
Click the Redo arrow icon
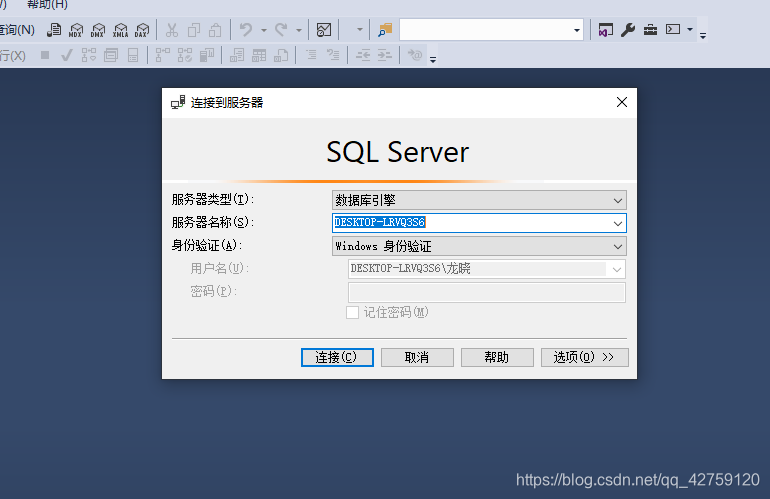281,30
